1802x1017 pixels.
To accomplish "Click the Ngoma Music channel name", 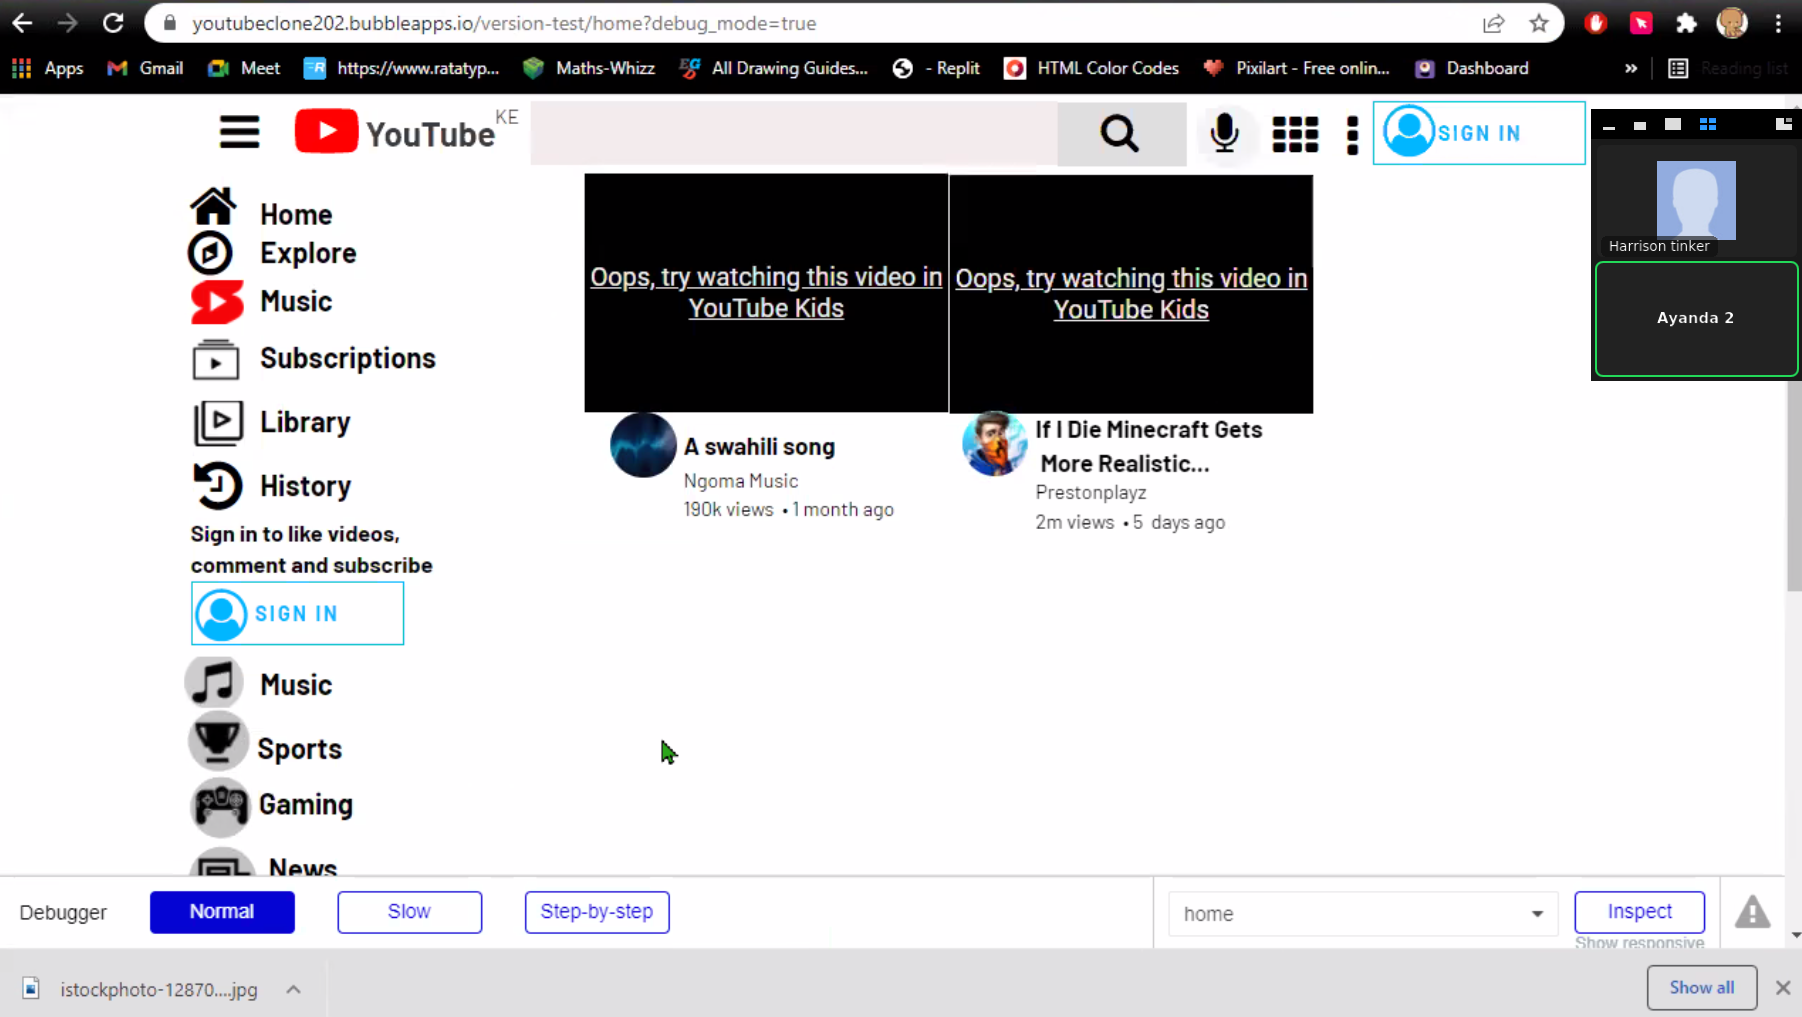I will point(741,481).
